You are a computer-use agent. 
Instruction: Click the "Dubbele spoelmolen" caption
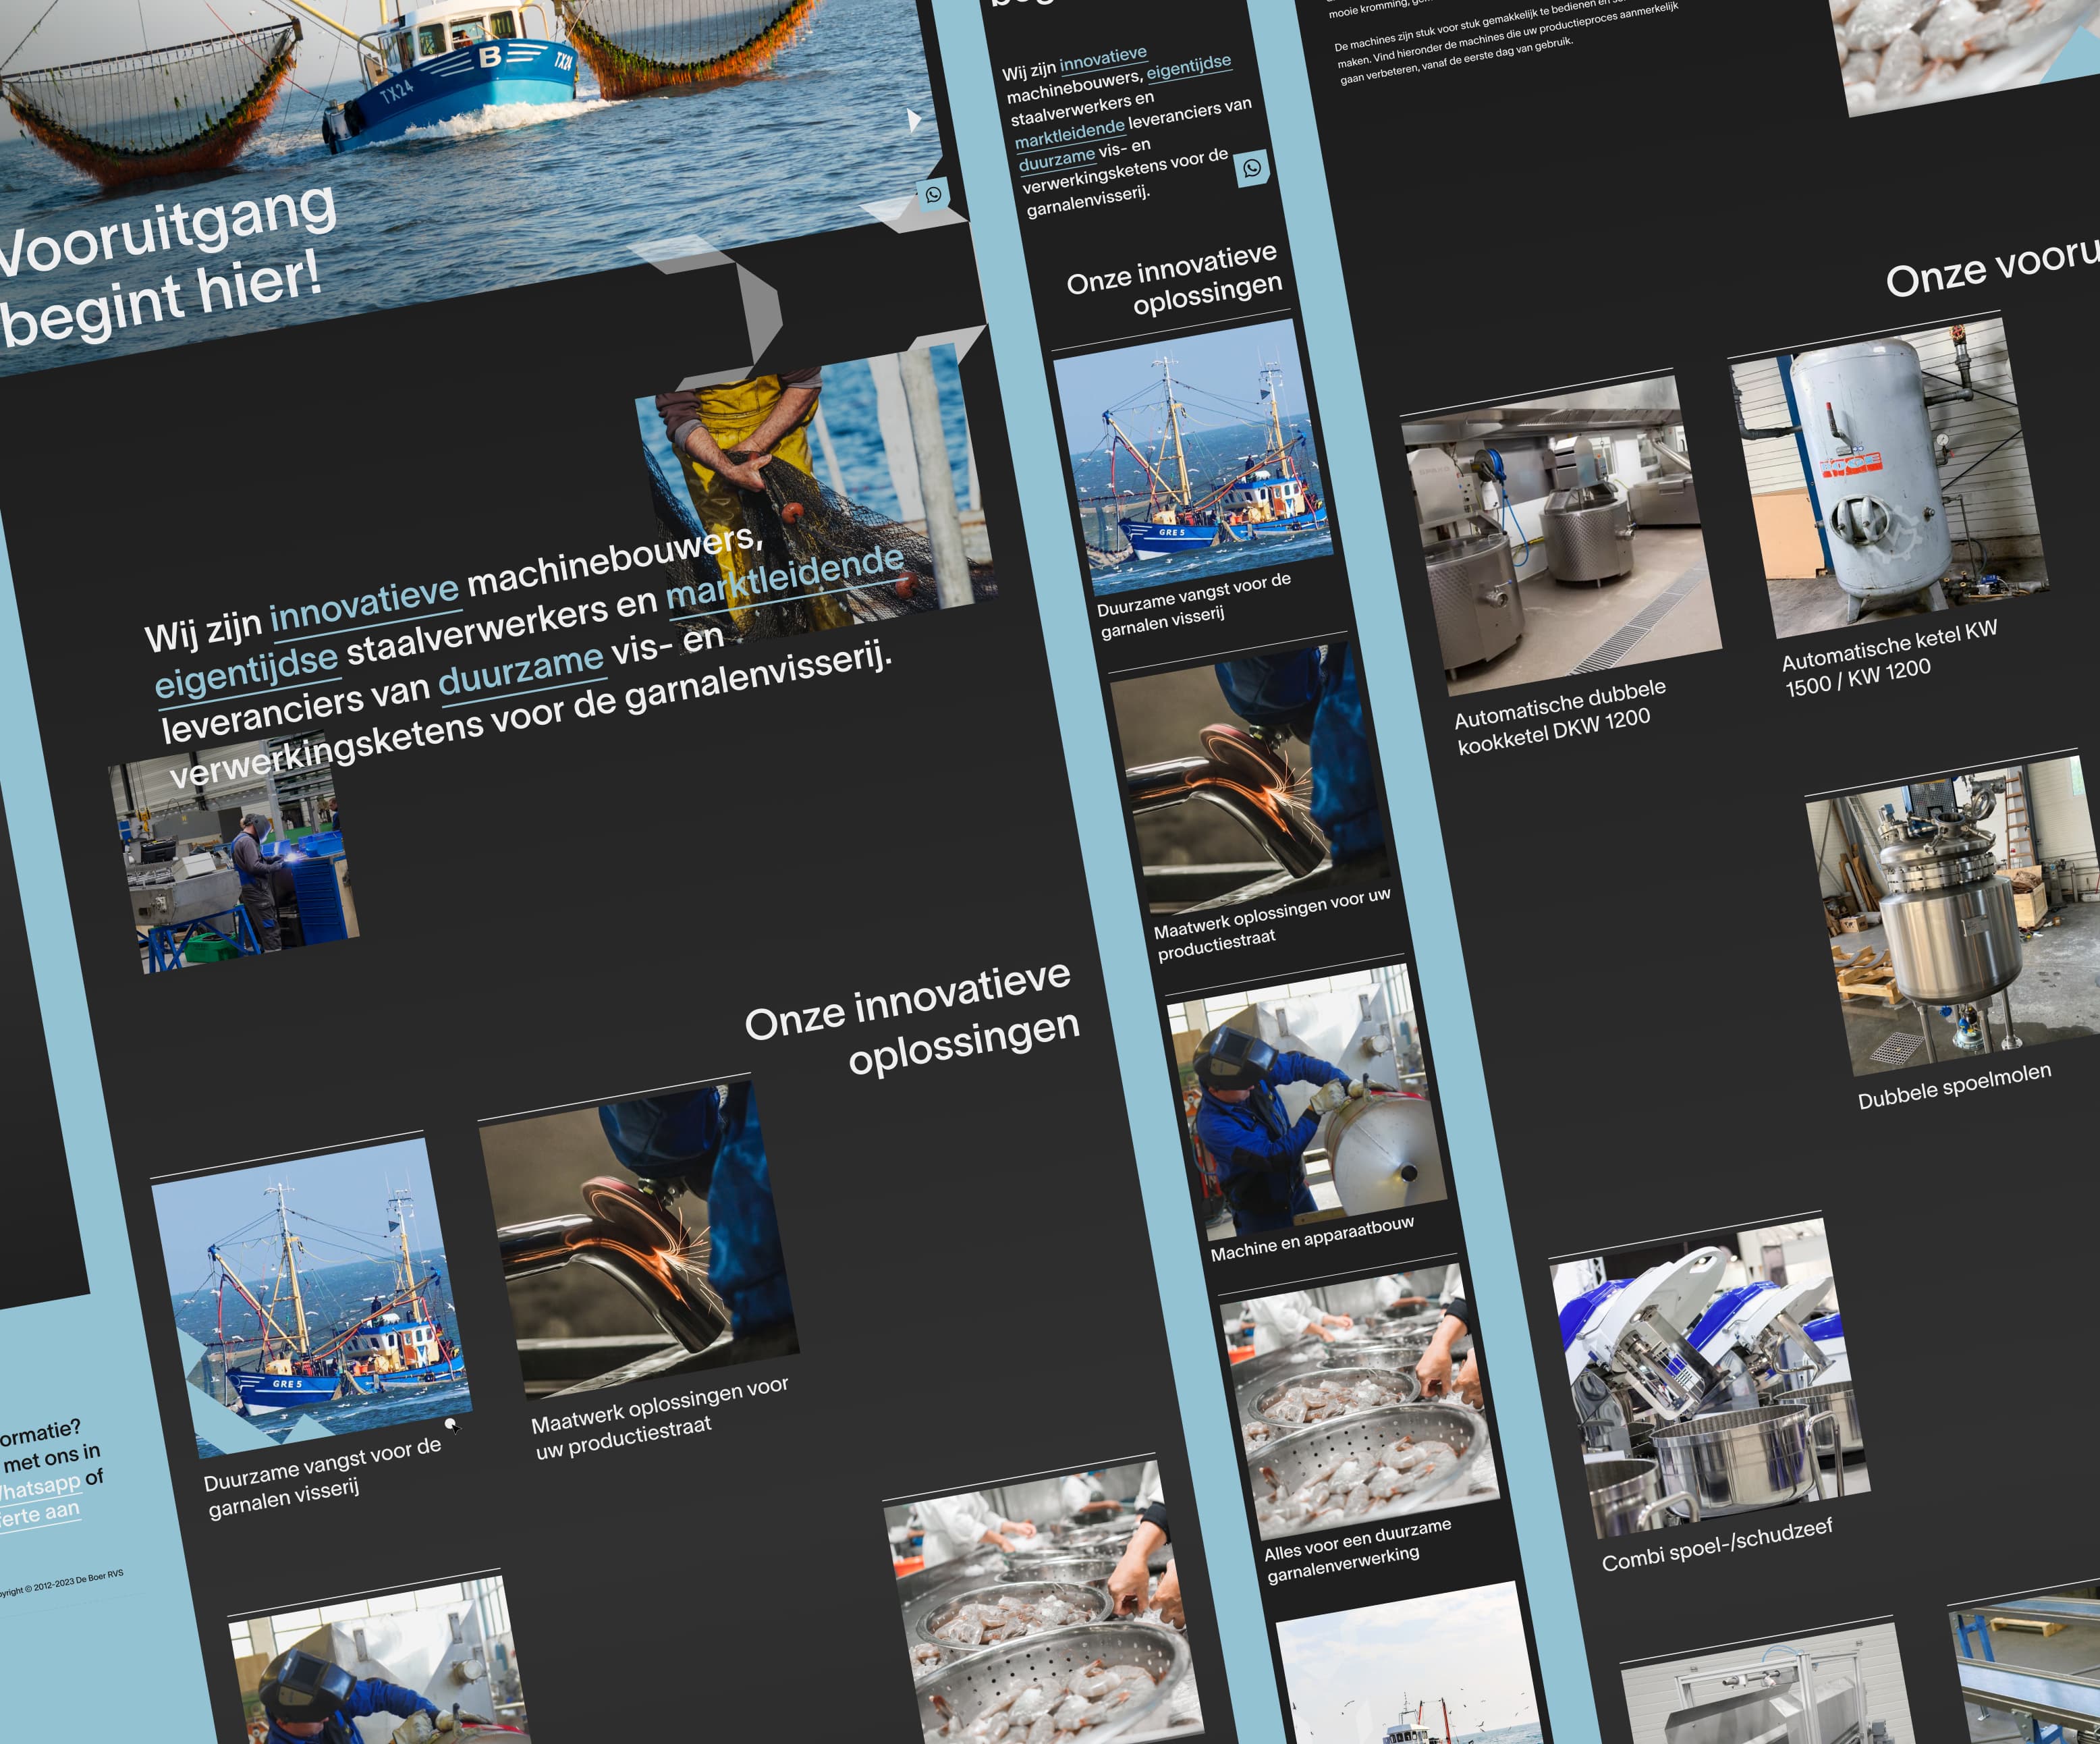(x=1955, y=1086)
